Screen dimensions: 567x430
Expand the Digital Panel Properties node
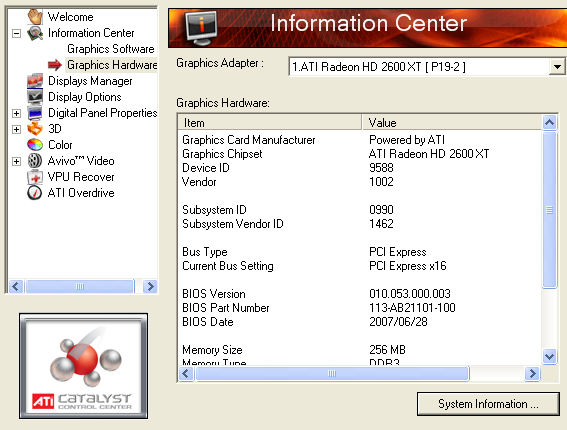click(16, 113)
